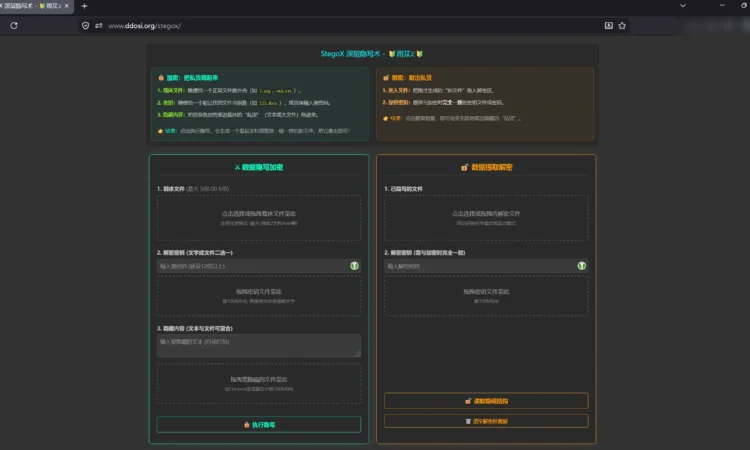Reload the page with the refresh icon
This screenshot has width=750, height=450.
coord(14,25)
